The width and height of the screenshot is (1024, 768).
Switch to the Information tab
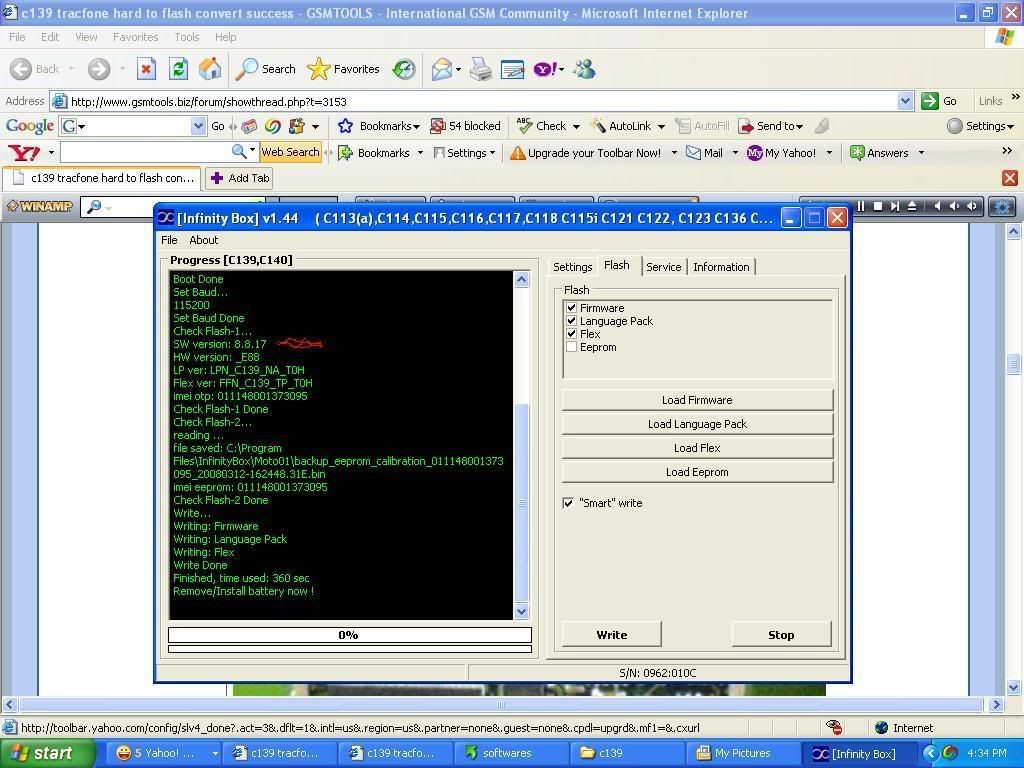(721, 266)
